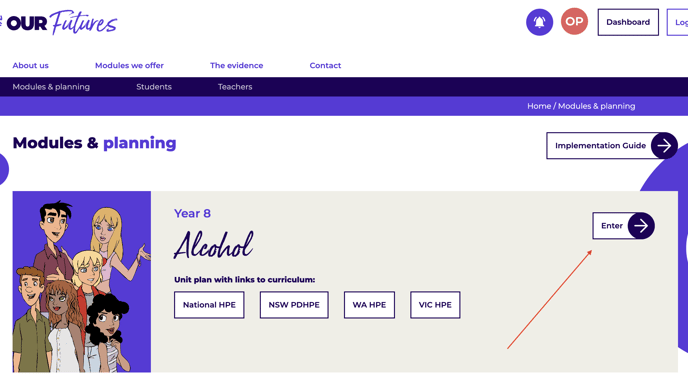Open the Contact link
This screenshot has width=688, height=377.
coord(325,65)
